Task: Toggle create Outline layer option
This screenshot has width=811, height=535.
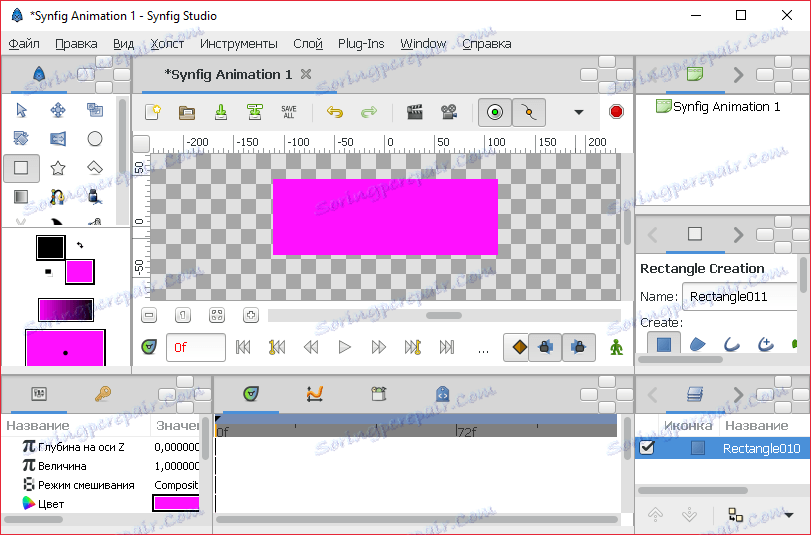Action: click(731, 344)
